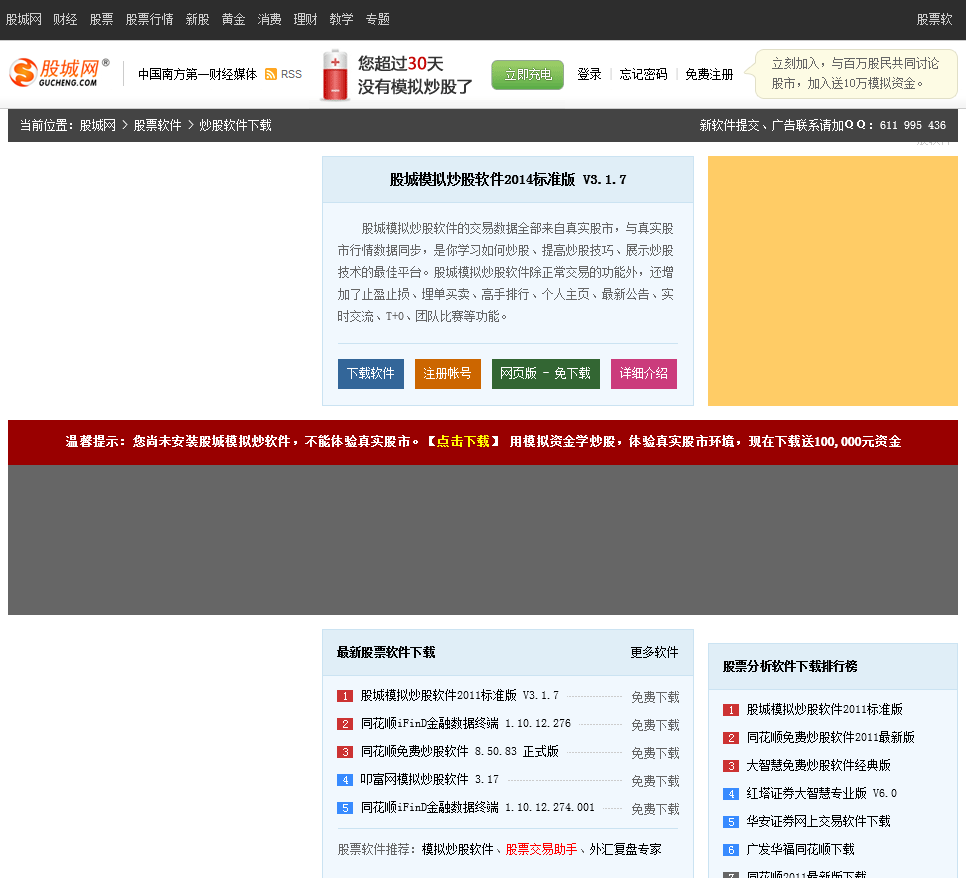Click the gray banner area below the notice
This screenshot has height=878, width=966.
483,540
